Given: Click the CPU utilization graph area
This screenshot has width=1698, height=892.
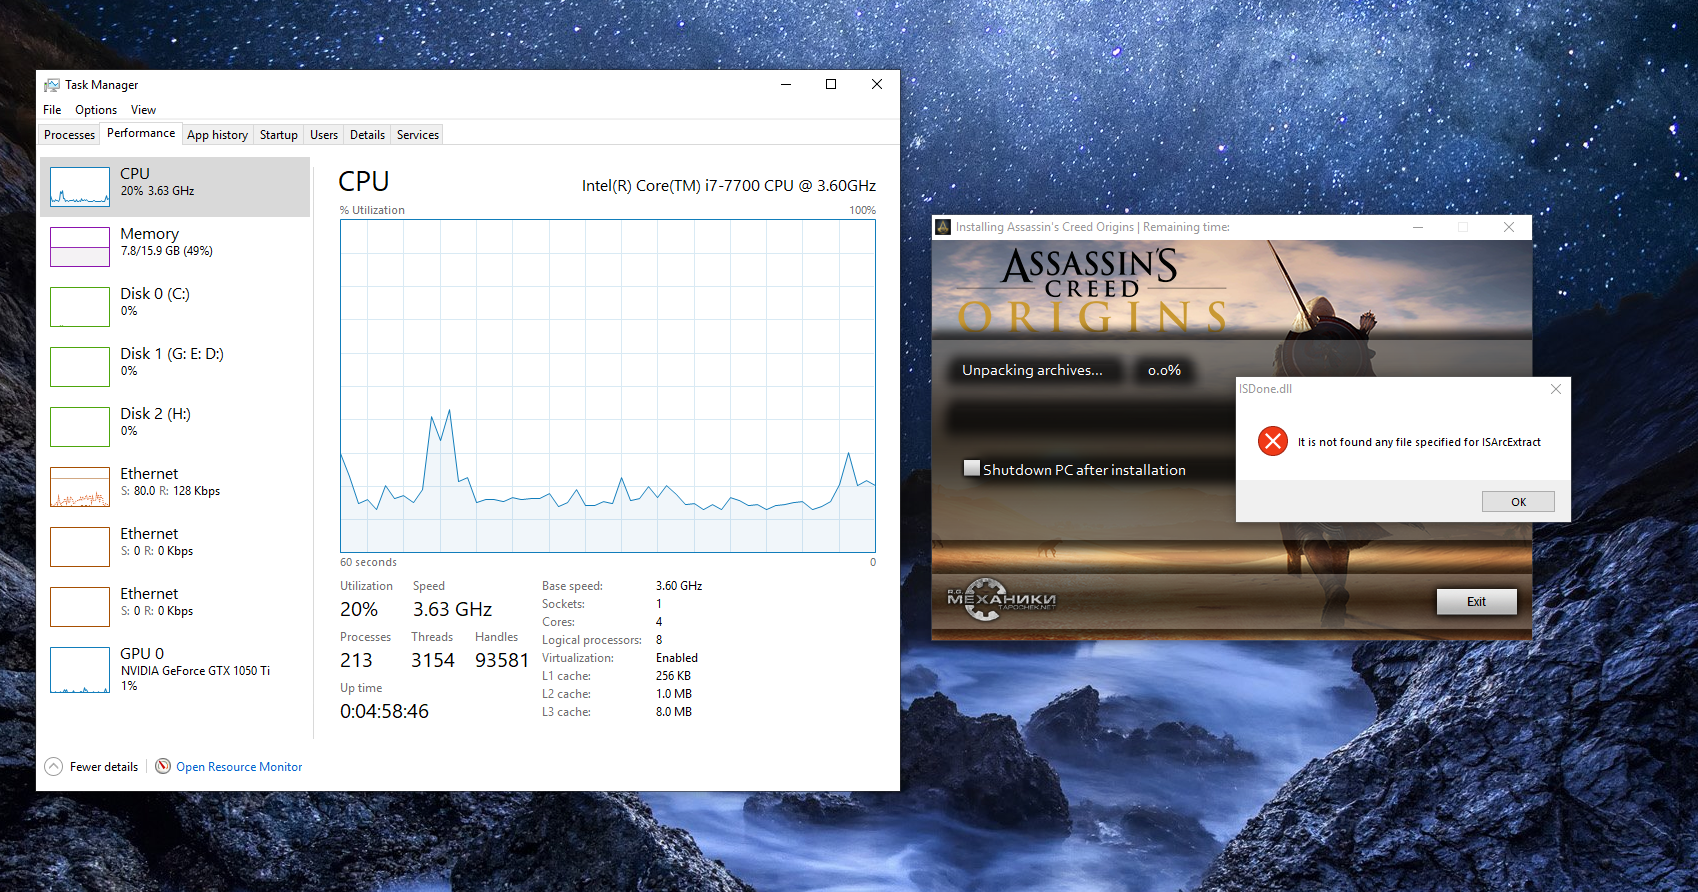Looking at the screenshot, I should [x=608, y=386].
